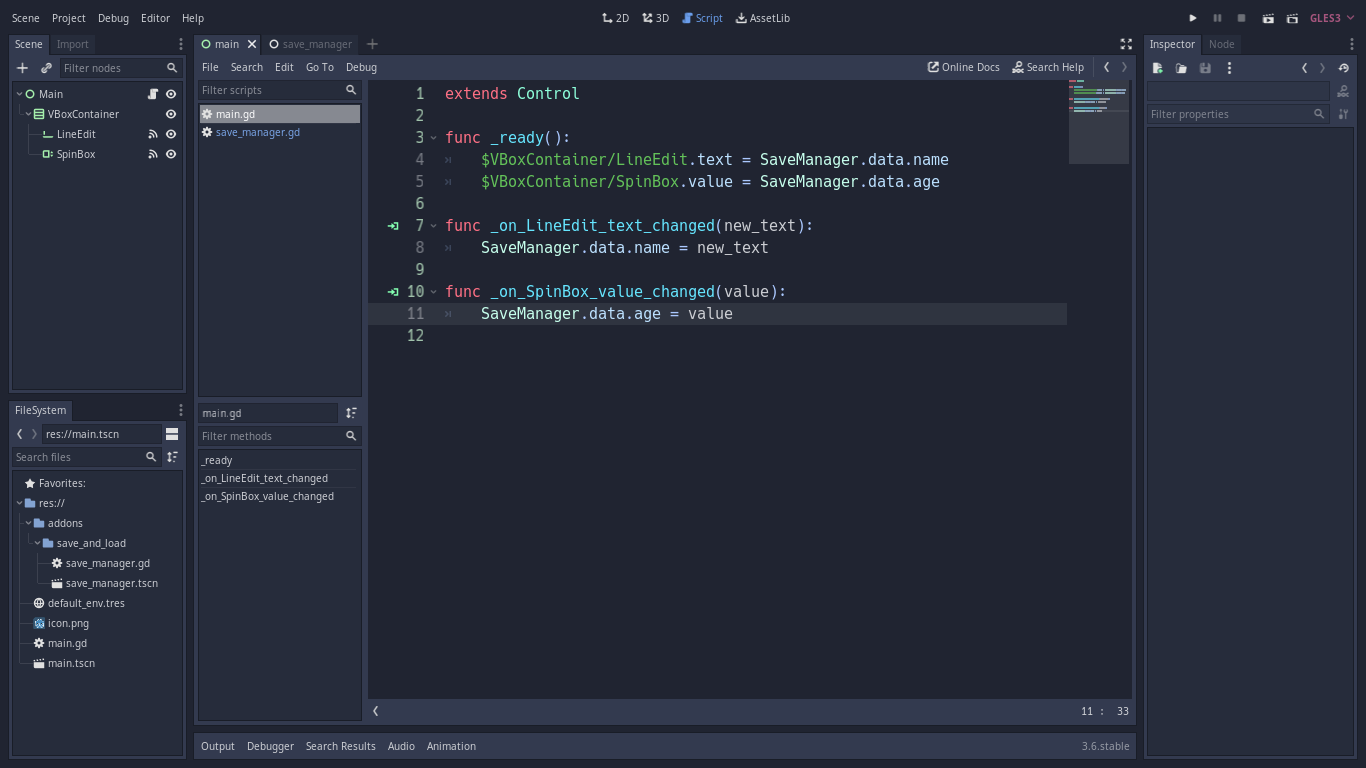Click the sort methods icon in script panel
1366x768 pixels.
coord(351,413)
